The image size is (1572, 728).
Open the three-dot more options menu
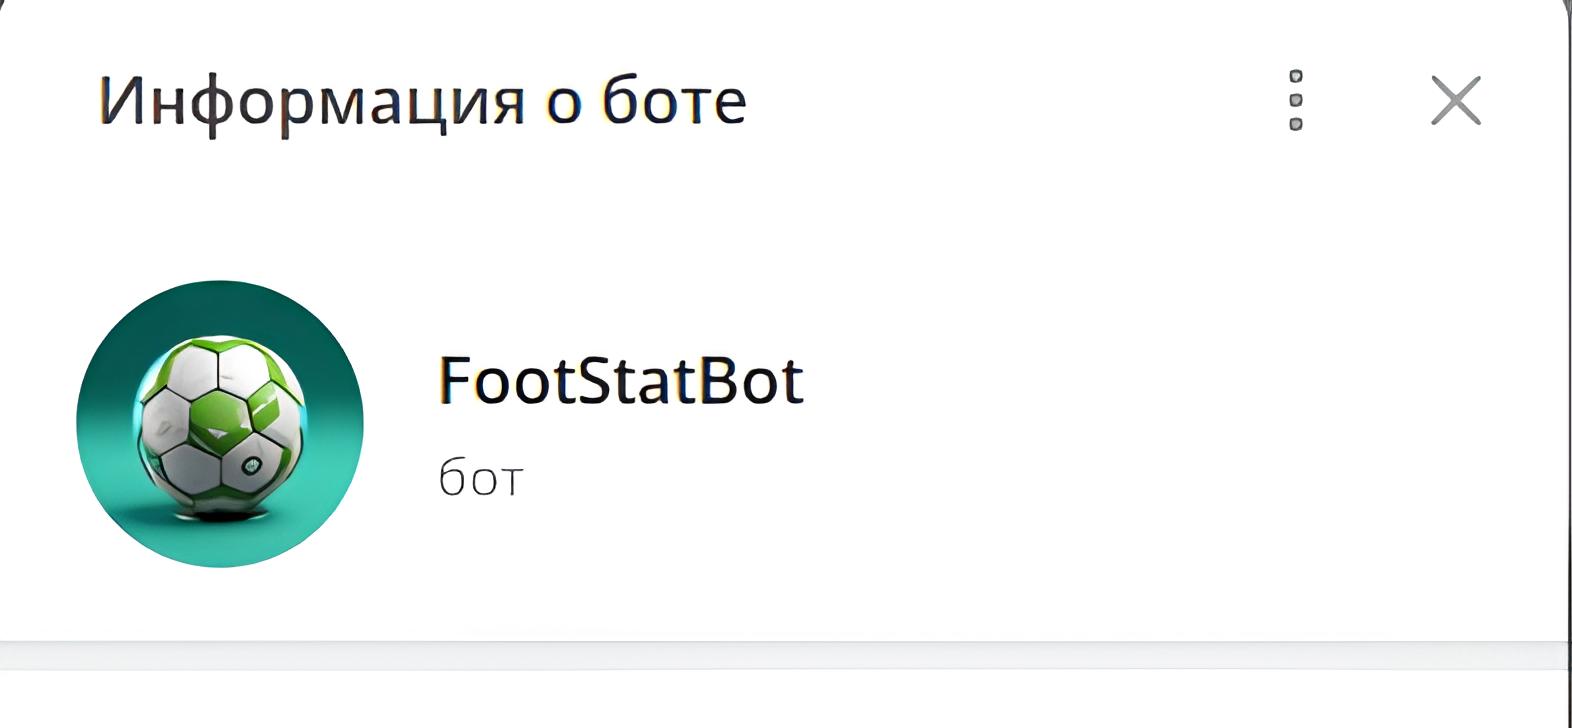(x=1296, y=100)
